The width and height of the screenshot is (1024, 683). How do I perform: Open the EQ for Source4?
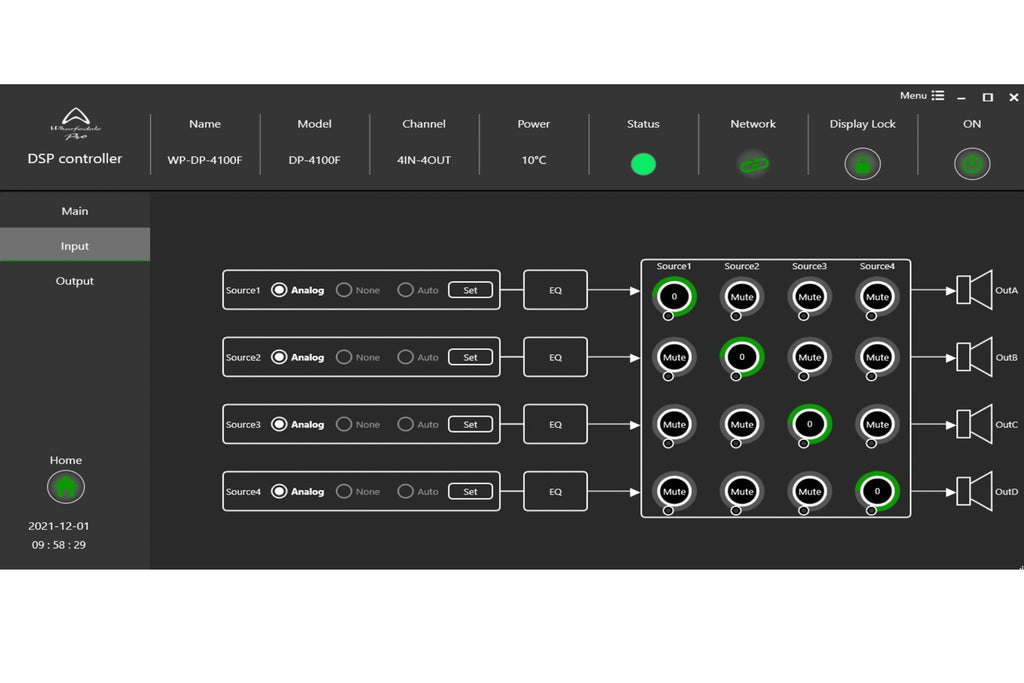[555, 491]
